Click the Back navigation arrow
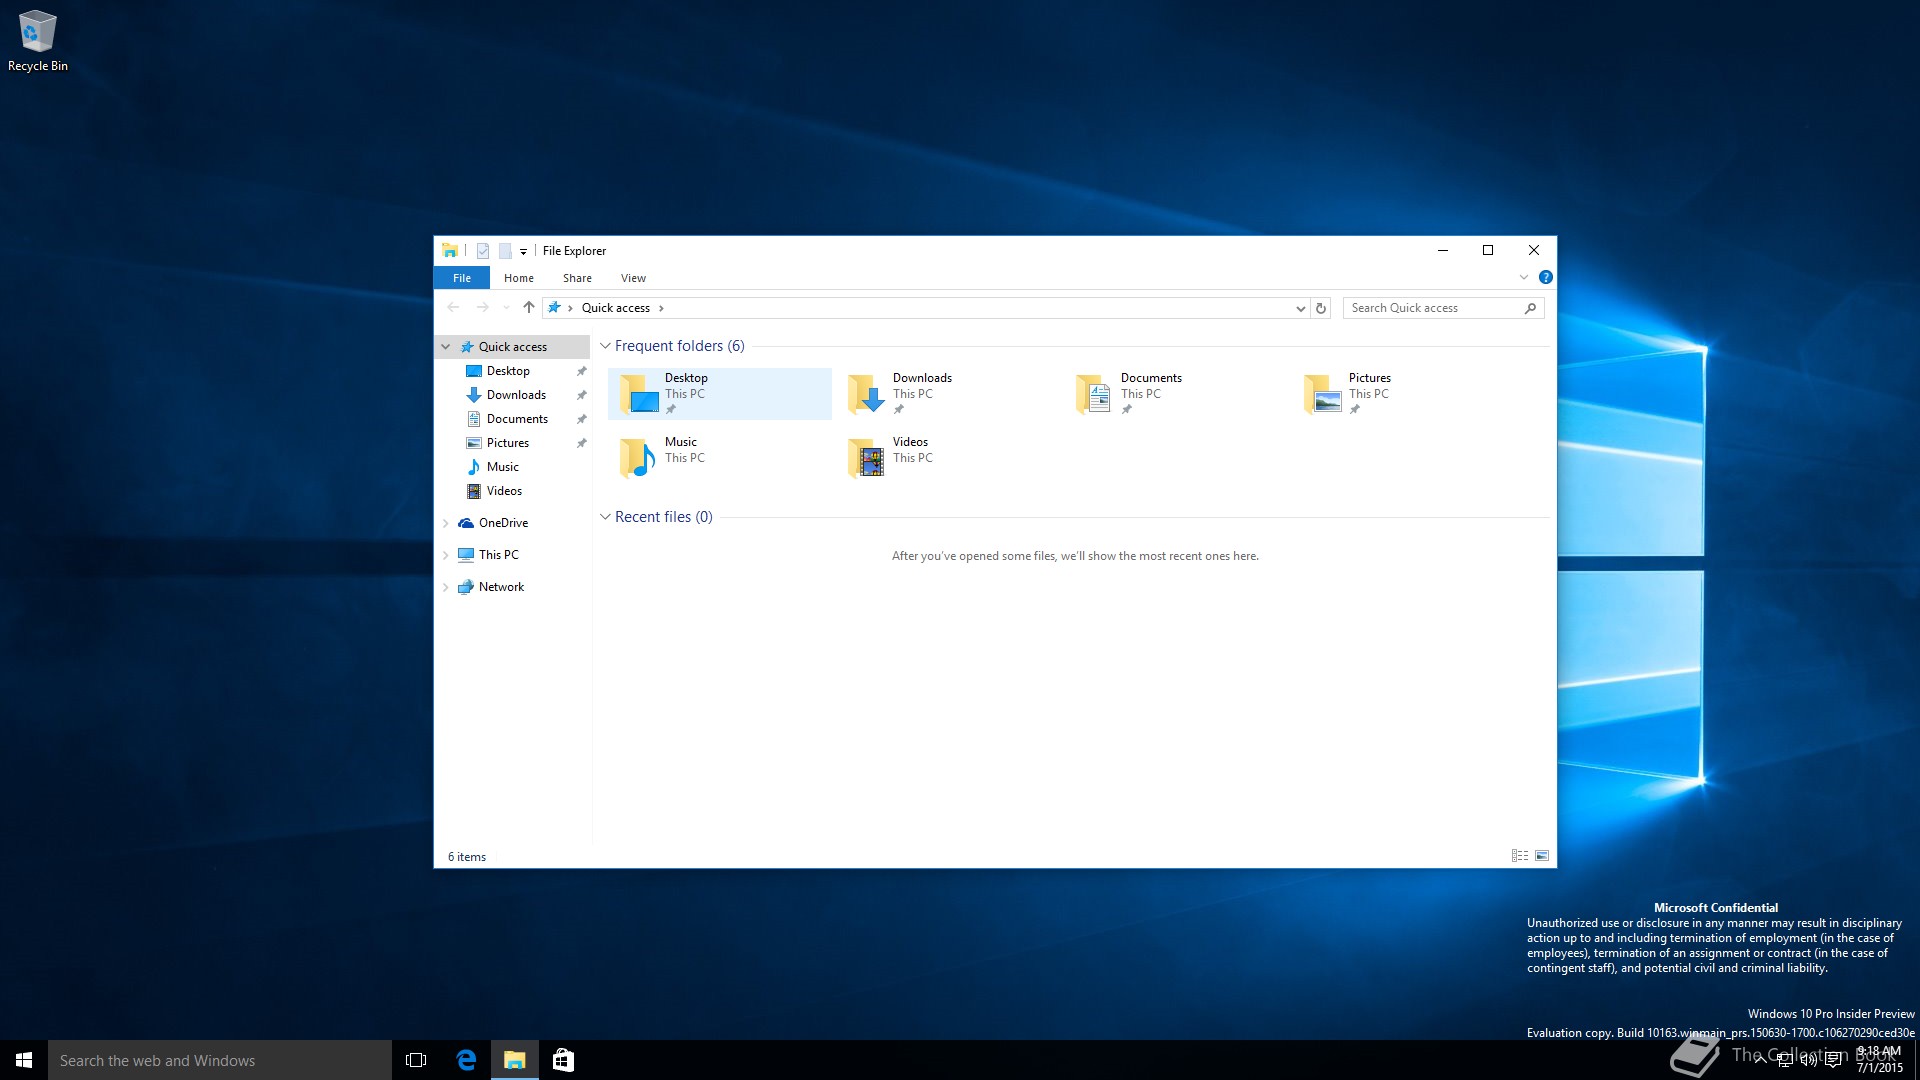Viewport: 1920px width, 1080px height. click(453, 308)
